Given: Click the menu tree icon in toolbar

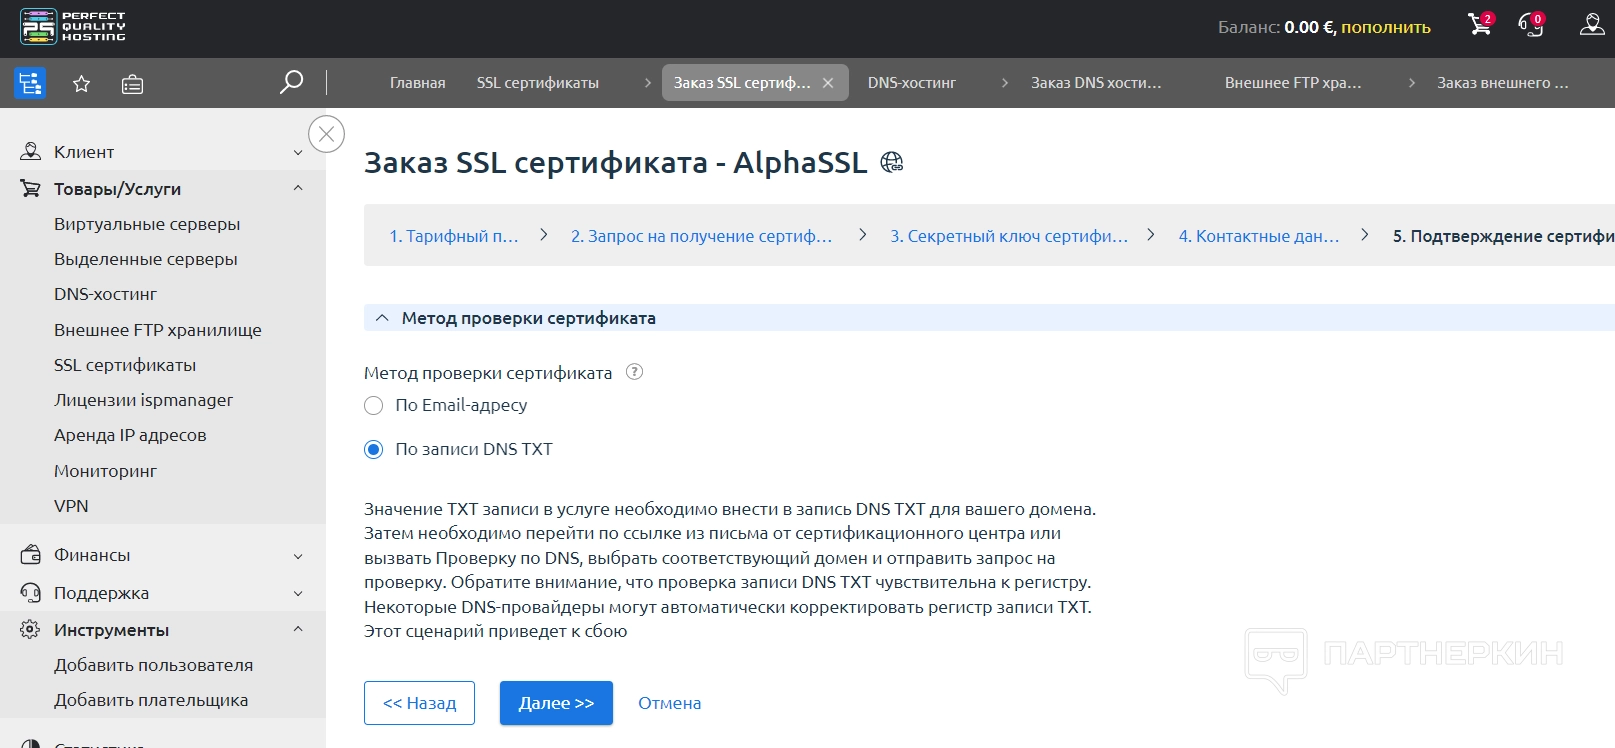Looking at the screenshot, I should click(x=30, y=83).
